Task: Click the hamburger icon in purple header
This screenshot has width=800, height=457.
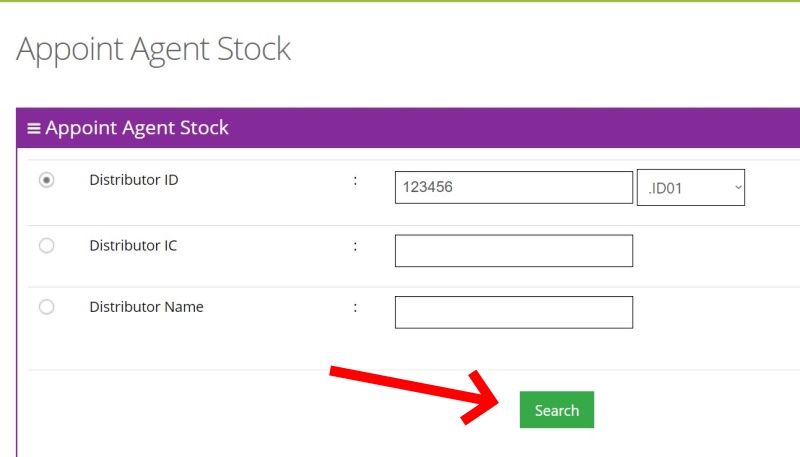Action: [x=34, y=129]
